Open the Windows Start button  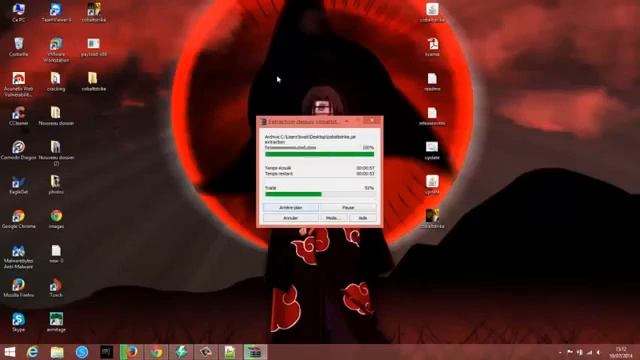pyautogui.click(x=10, y=352)
